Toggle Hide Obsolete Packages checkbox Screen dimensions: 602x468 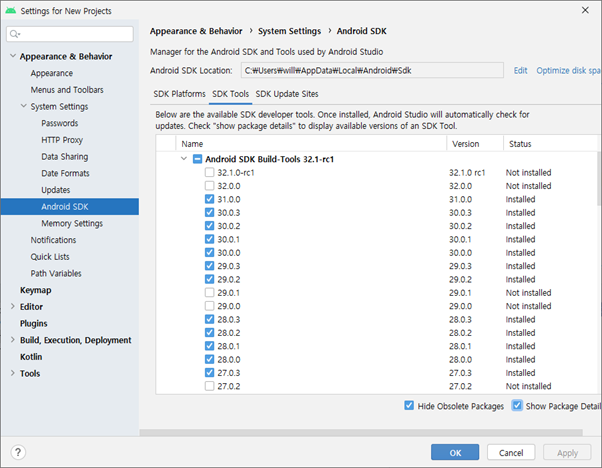coord(409,405)
